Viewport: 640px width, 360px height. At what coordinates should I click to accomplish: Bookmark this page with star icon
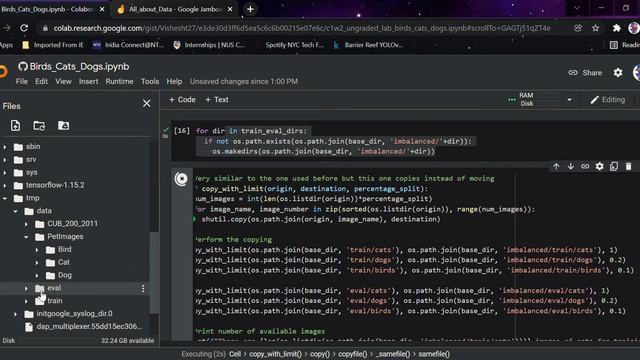coord(596,28)
